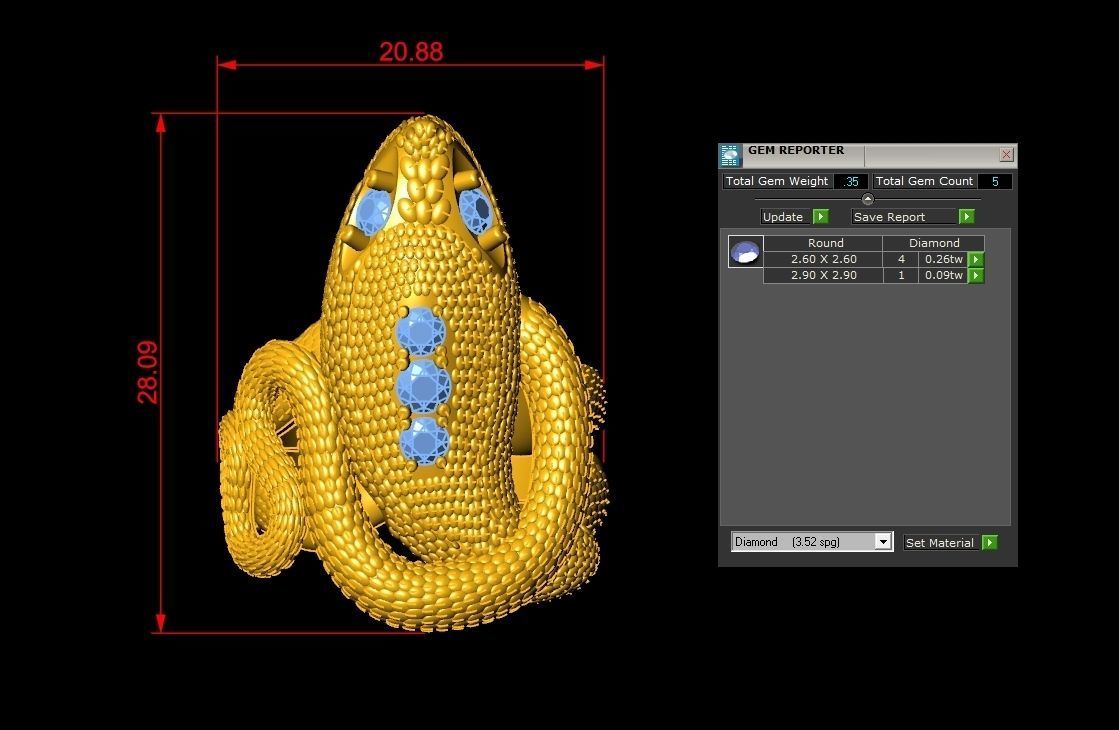The width and height of the screenshot is (1119, 730).
Task: Select the 2.60 X 2.60 cell
Action: click(824, 259)
